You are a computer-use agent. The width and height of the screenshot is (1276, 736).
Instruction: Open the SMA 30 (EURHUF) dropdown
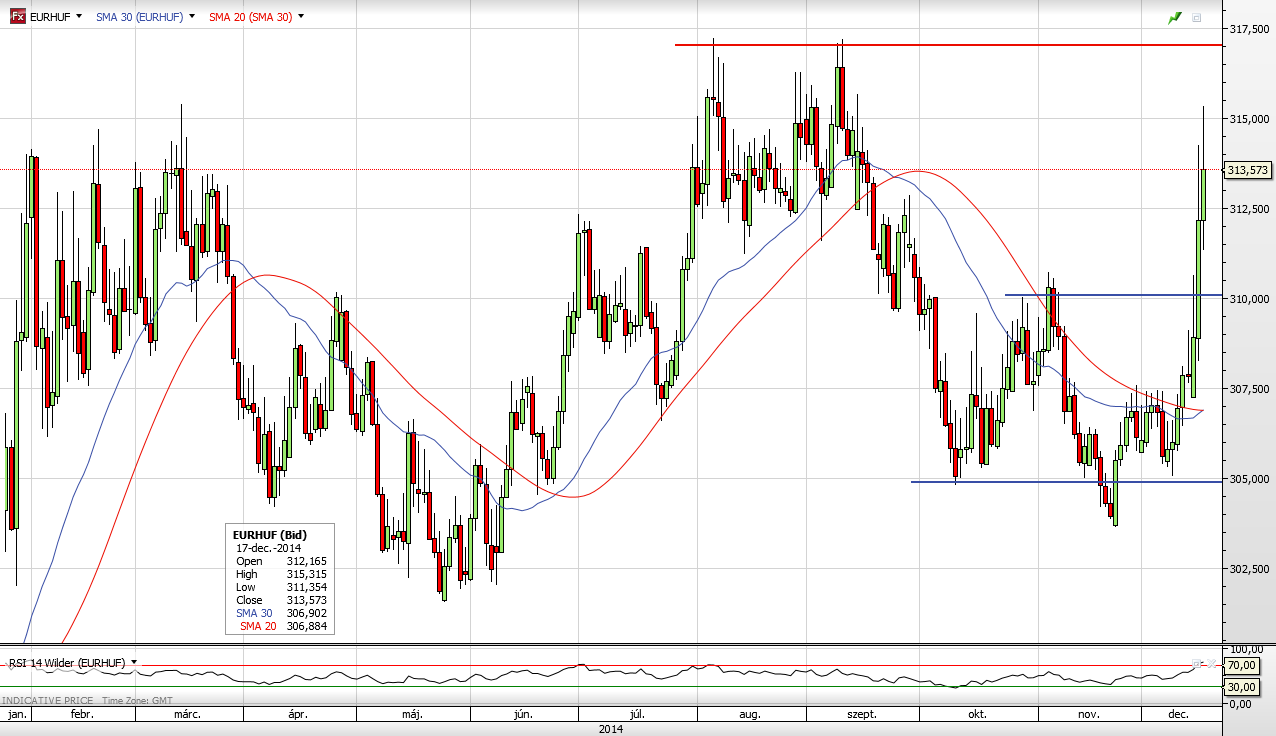[x=191, y=16]
